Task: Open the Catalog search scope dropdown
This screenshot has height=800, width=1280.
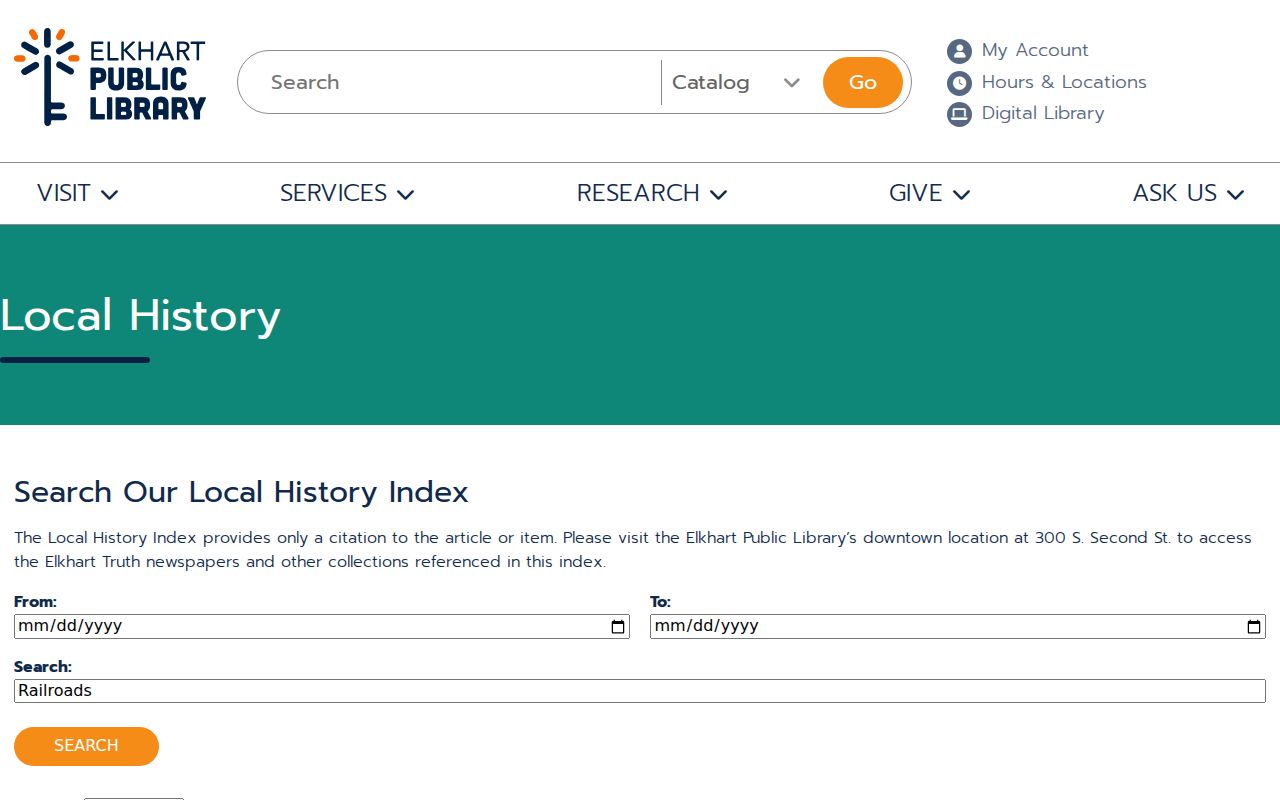Action: pyautogui.click(x=736, y=82)
